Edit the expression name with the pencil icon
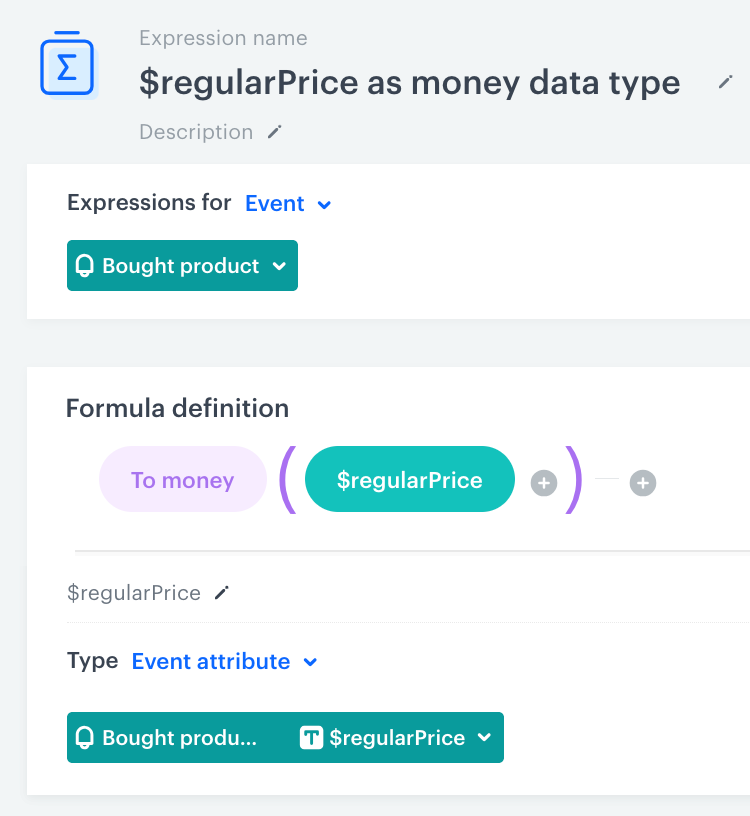750x816 pixels. 725,83
